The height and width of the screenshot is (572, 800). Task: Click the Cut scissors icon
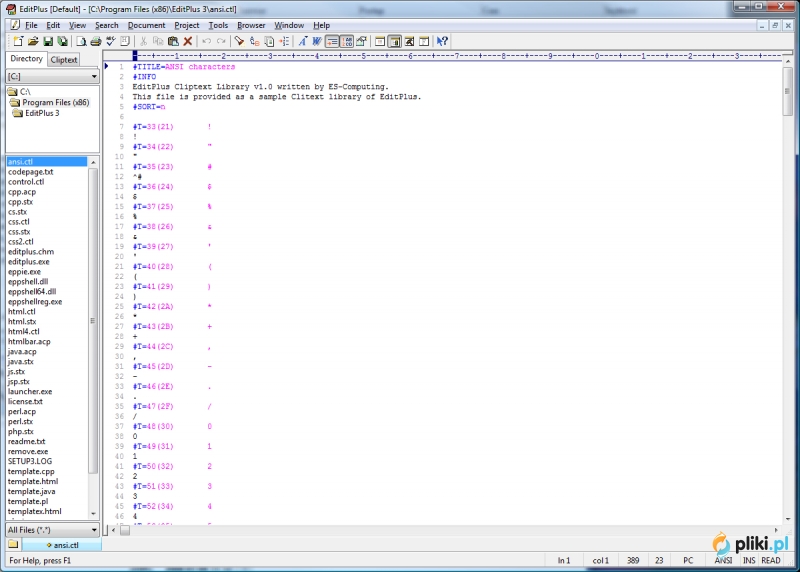tap(143, 41)
